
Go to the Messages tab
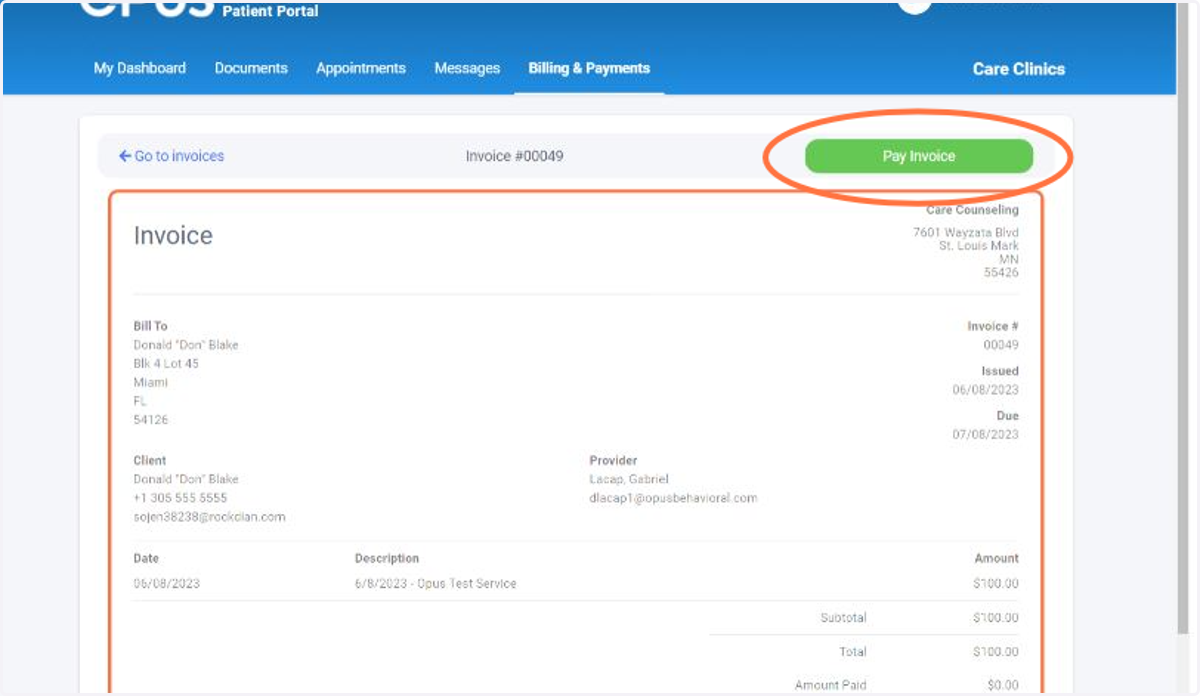[467, 68]
